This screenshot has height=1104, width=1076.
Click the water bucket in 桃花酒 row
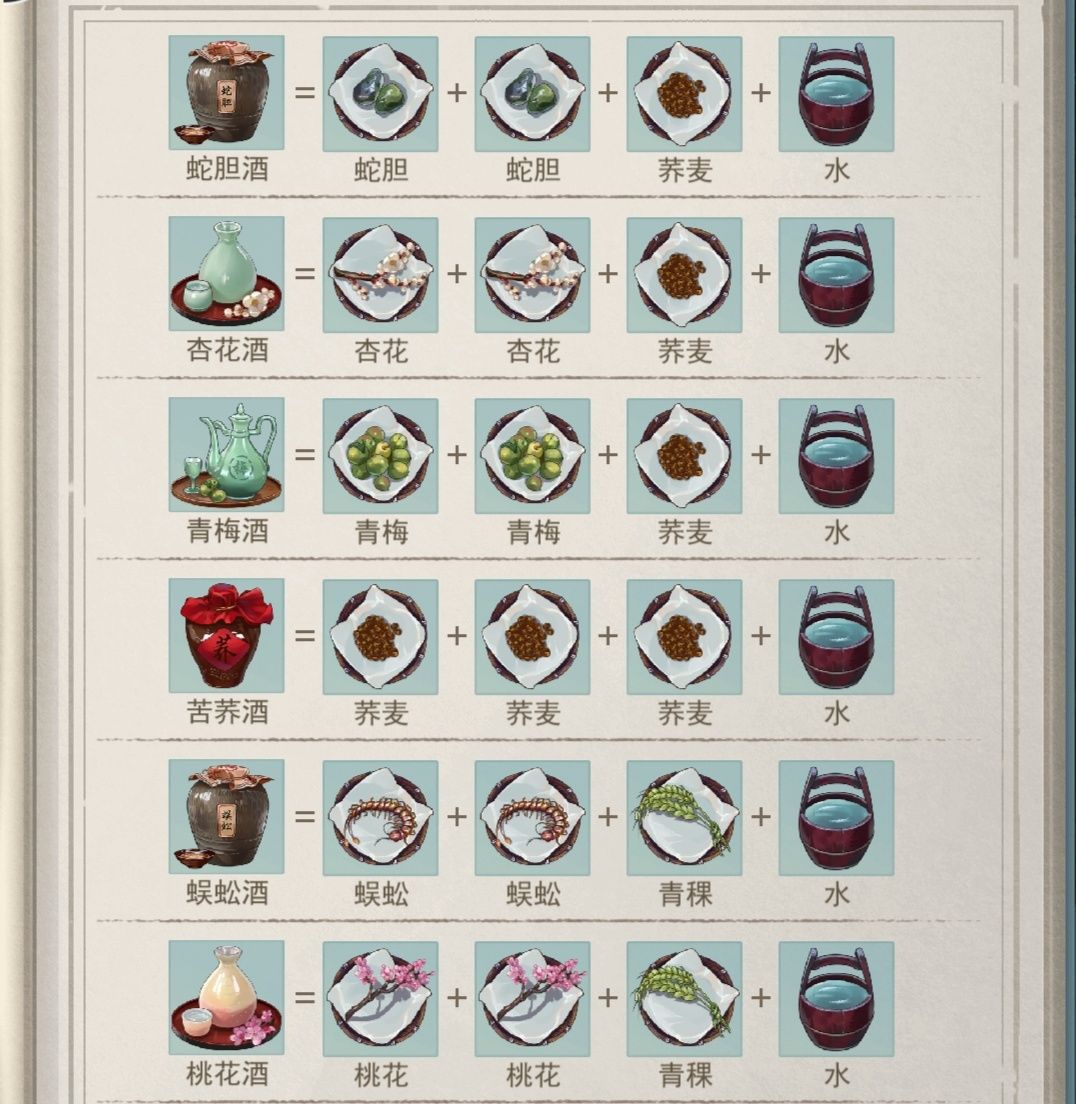(x=837, y=999)
